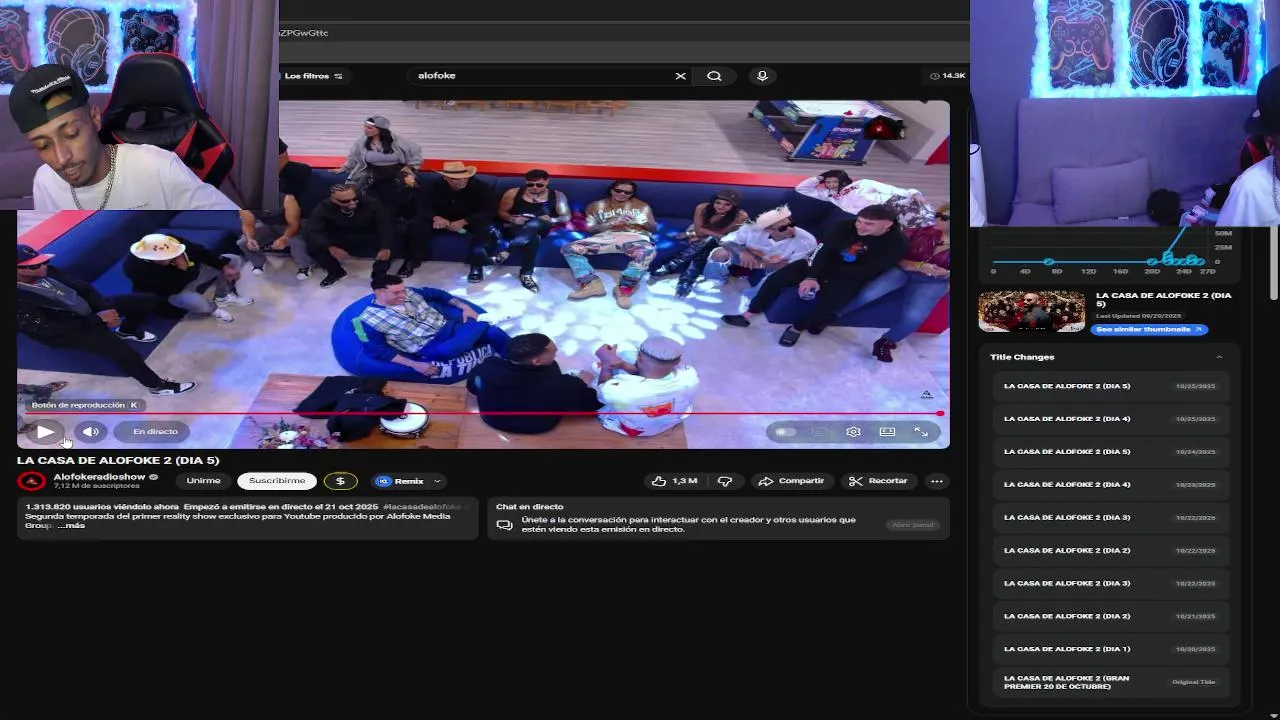1280x720 pixels.
Task: Click Abrir panel in live chat box
Action: point(912,524)
